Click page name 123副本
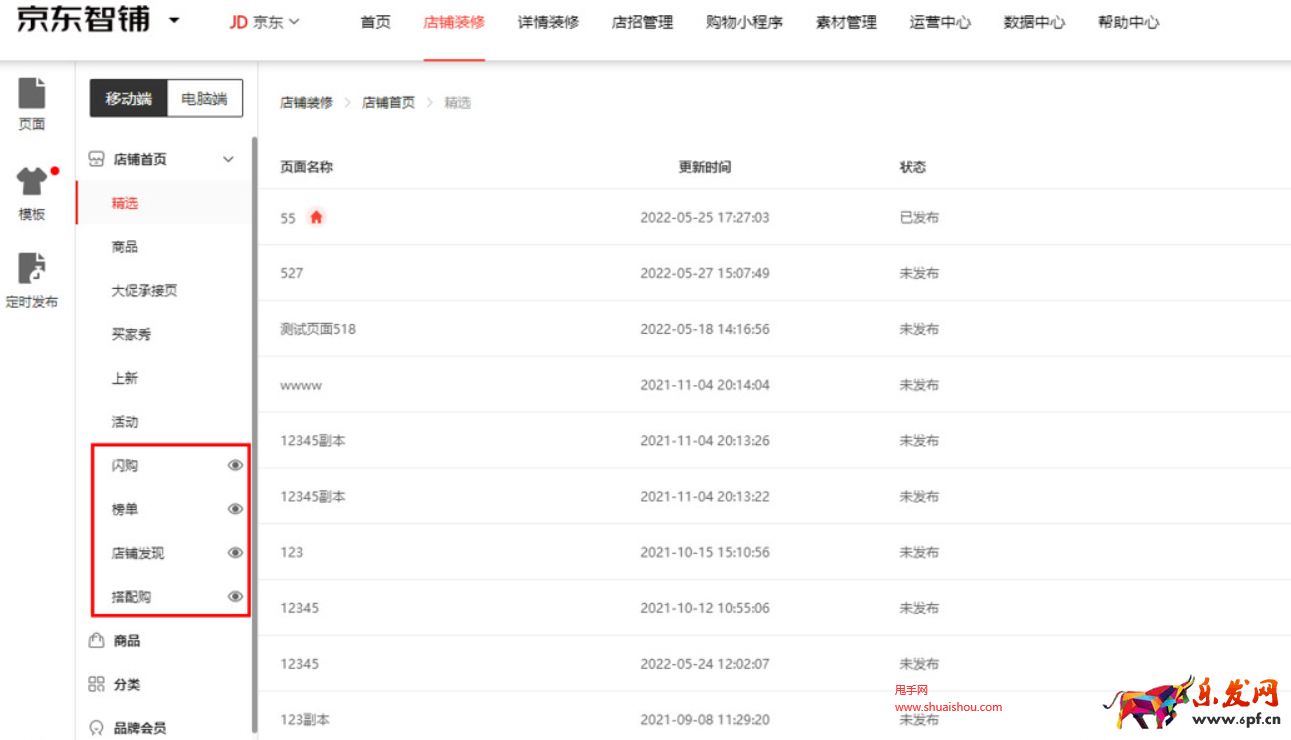This screenshot has width=1291, height=740. [305, 720]
